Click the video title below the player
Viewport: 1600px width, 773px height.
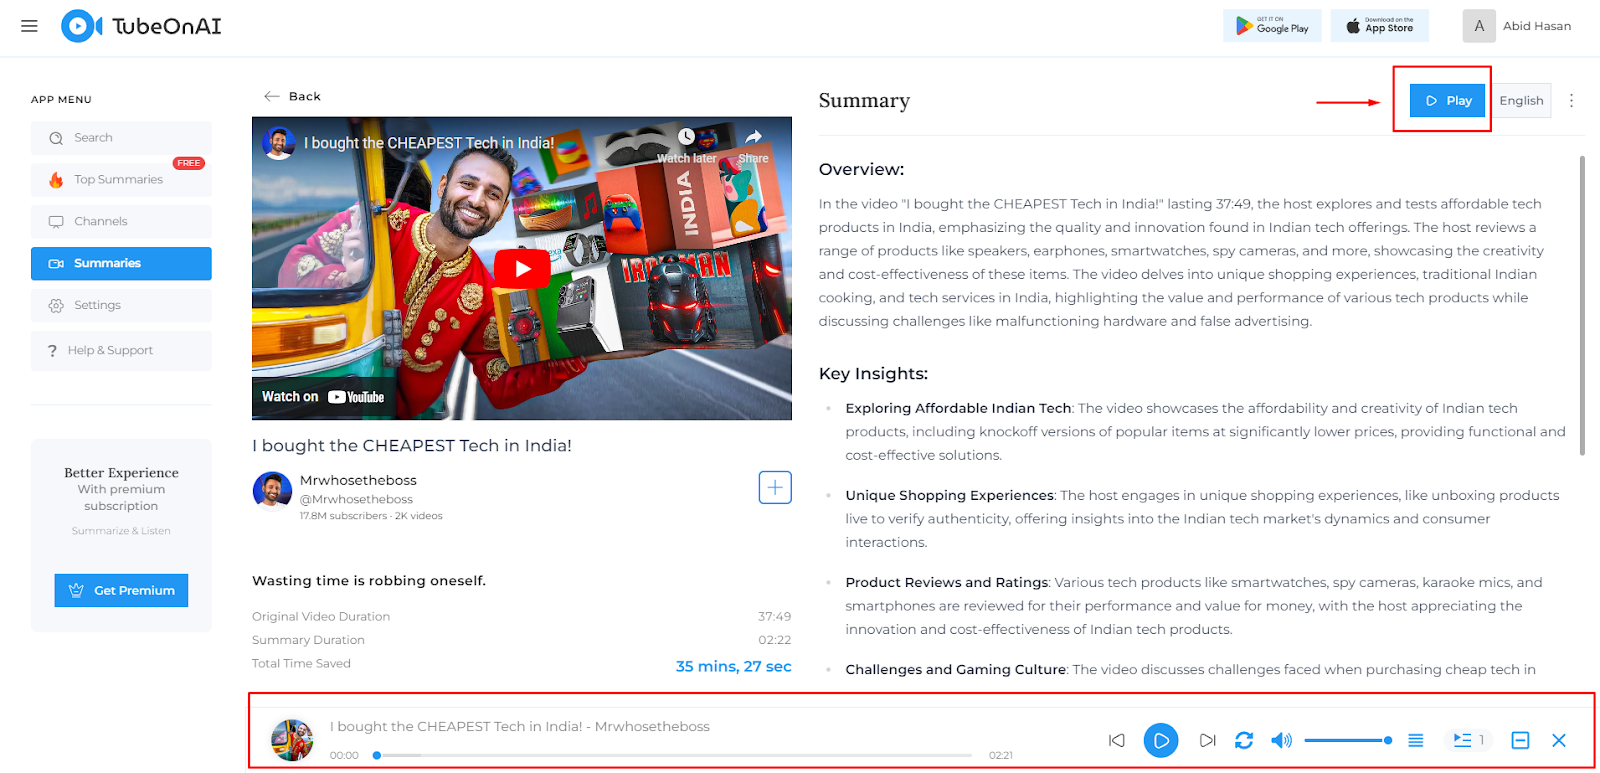point(412,446)
